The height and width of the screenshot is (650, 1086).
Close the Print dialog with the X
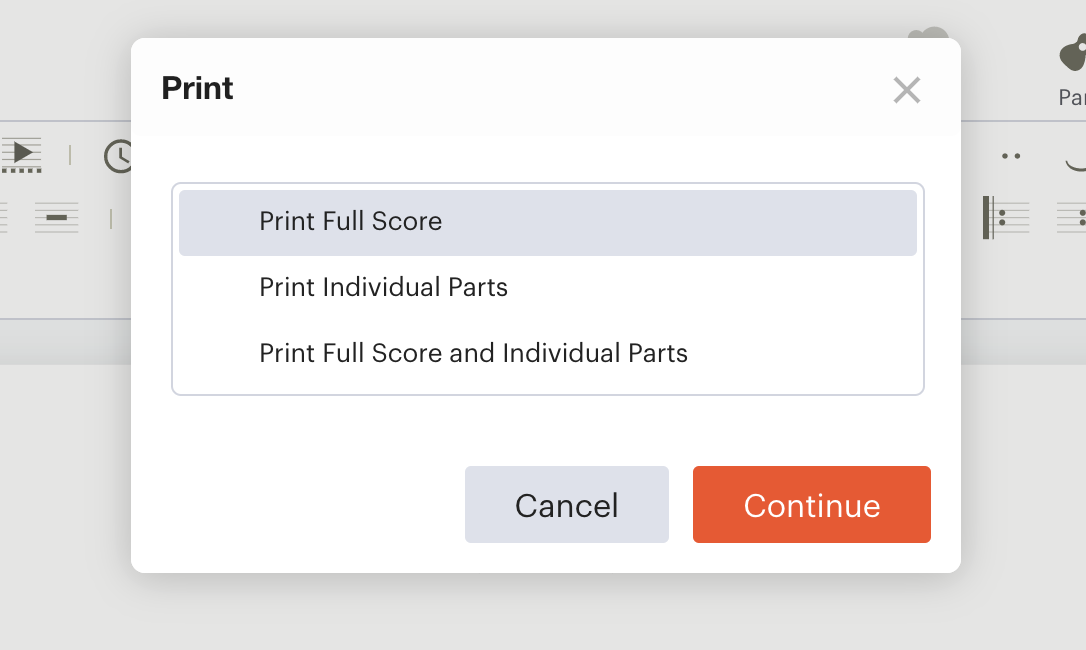pyautogui.click(x=907, y=90)
